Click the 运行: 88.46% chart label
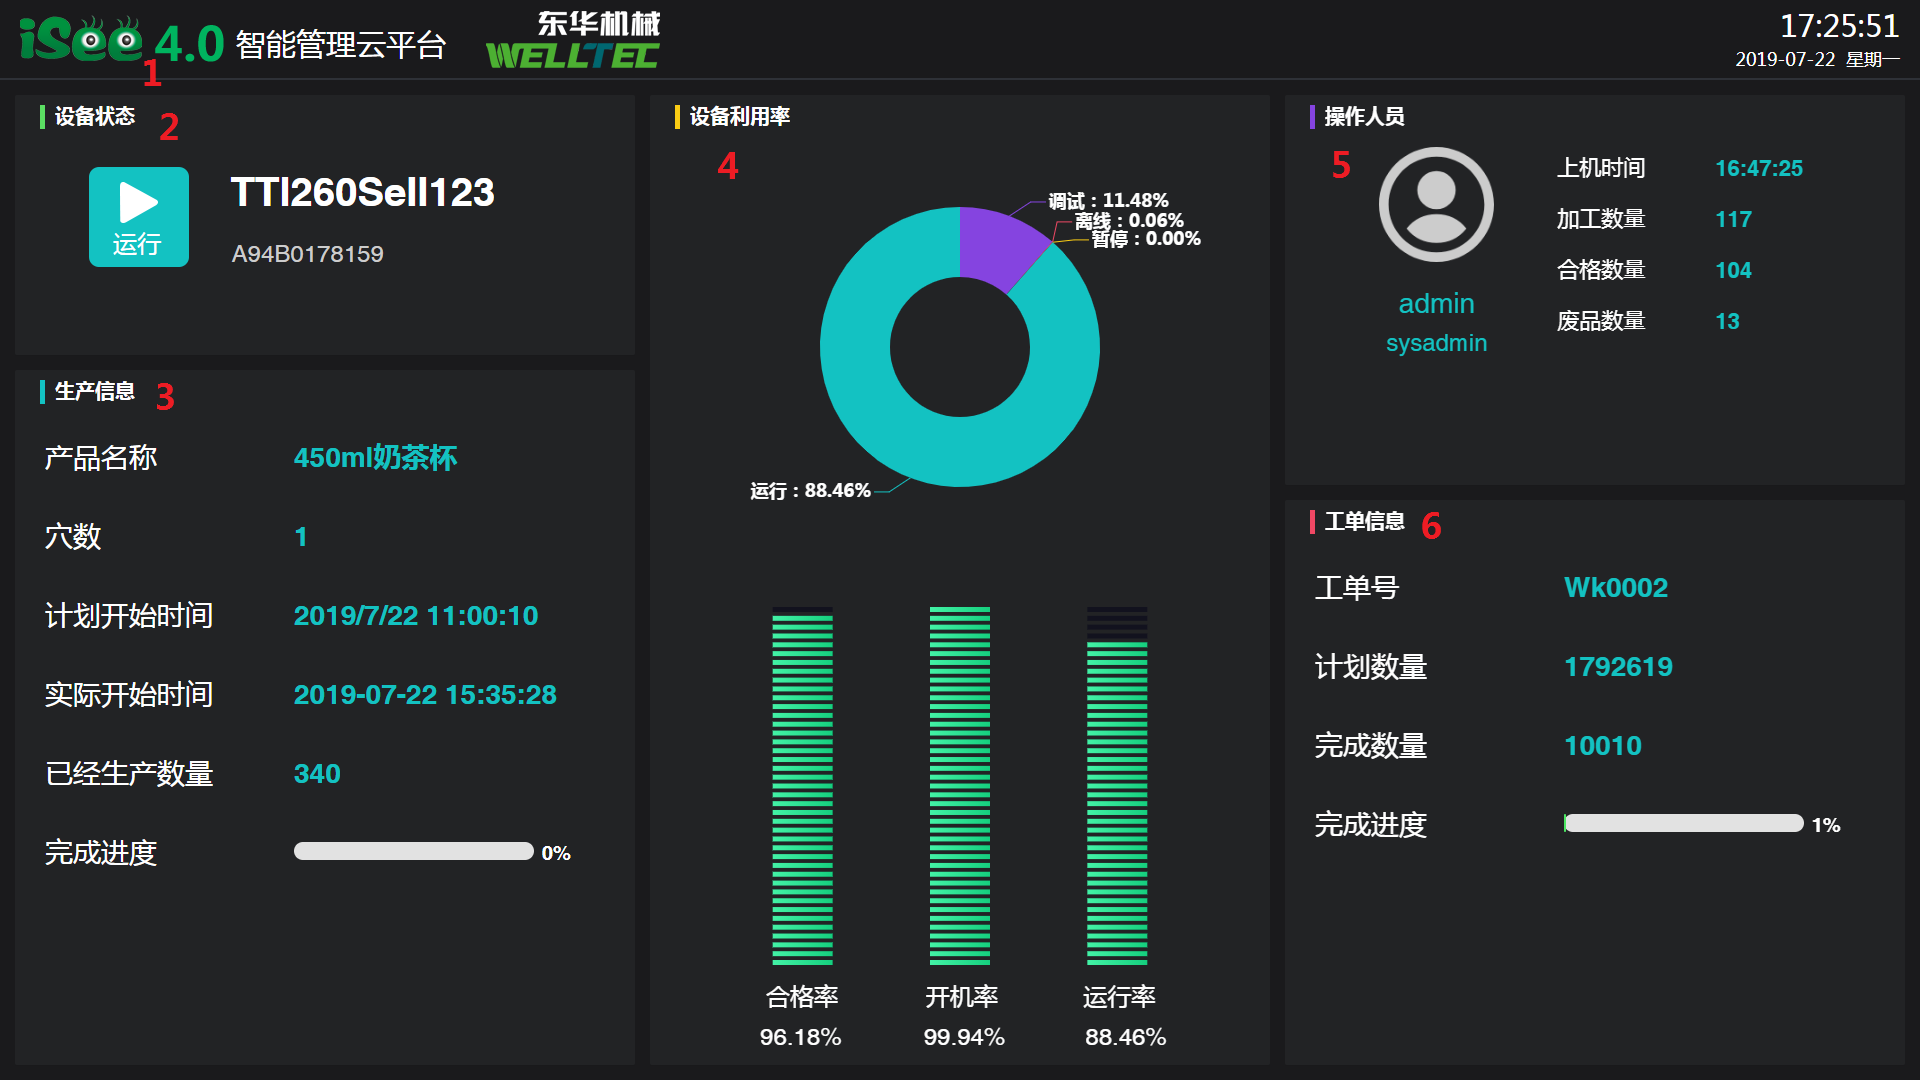1920x1080 pixels. click(810, 491)
